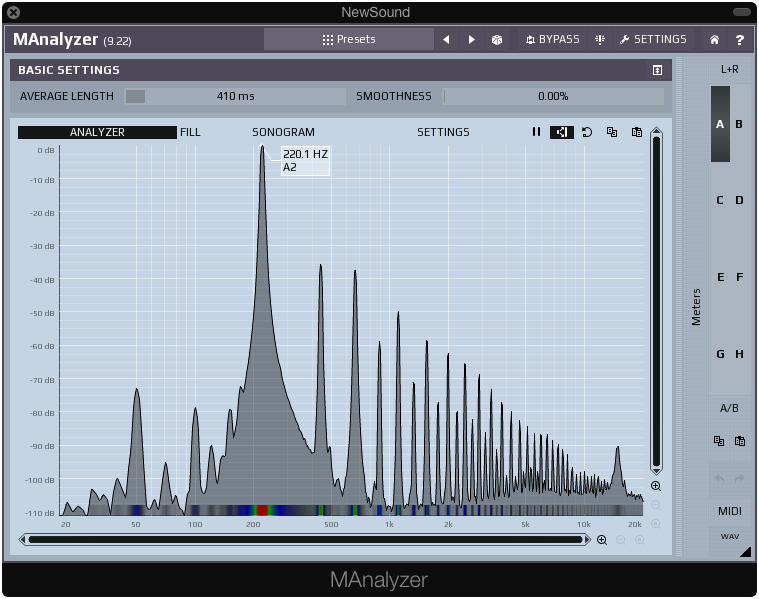Collapse the Basic Settings panel icon

pyautogui.click(x=657, y=70)
